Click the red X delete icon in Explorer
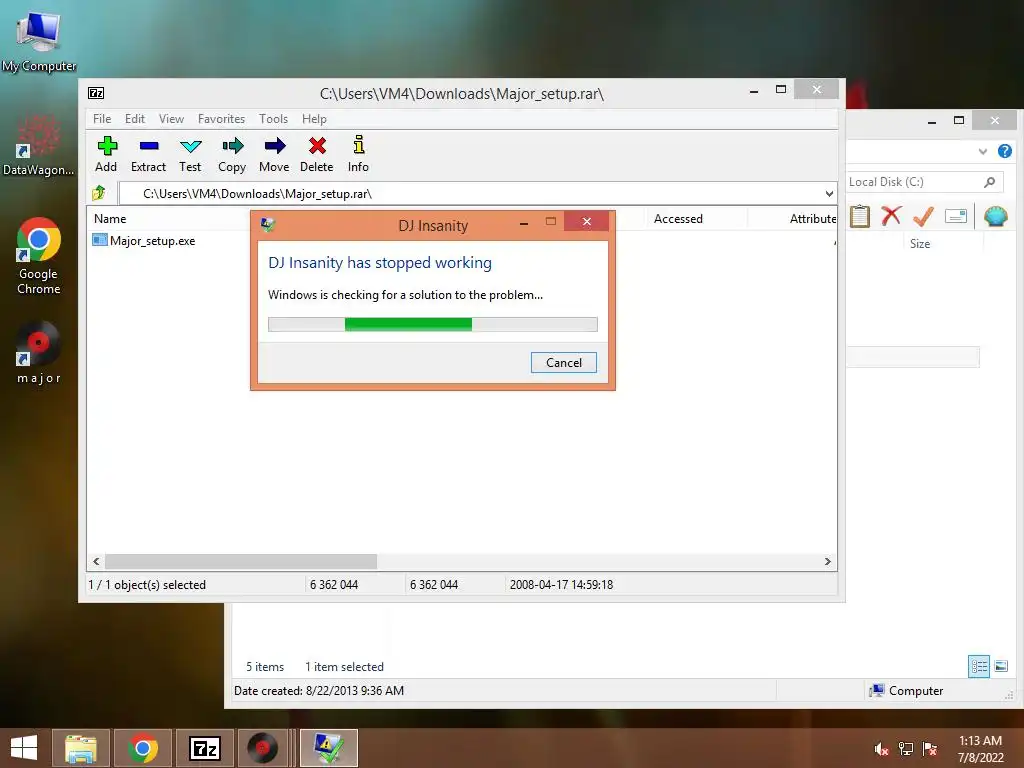 [x=891, y=216]
